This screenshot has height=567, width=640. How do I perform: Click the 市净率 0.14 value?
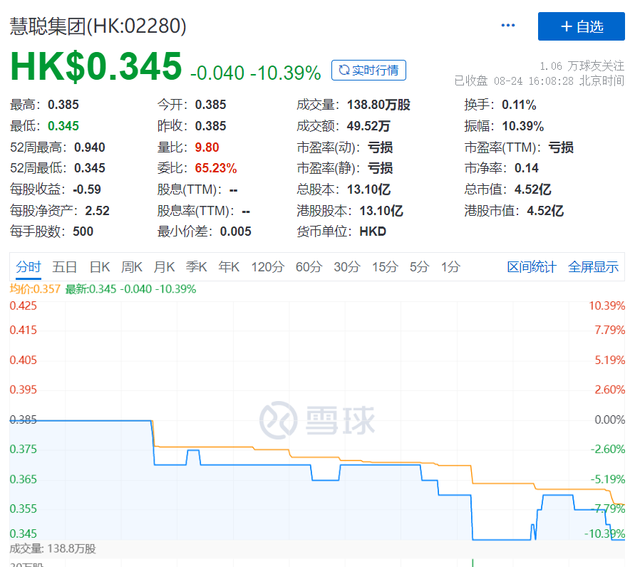[x=526, y=168]
